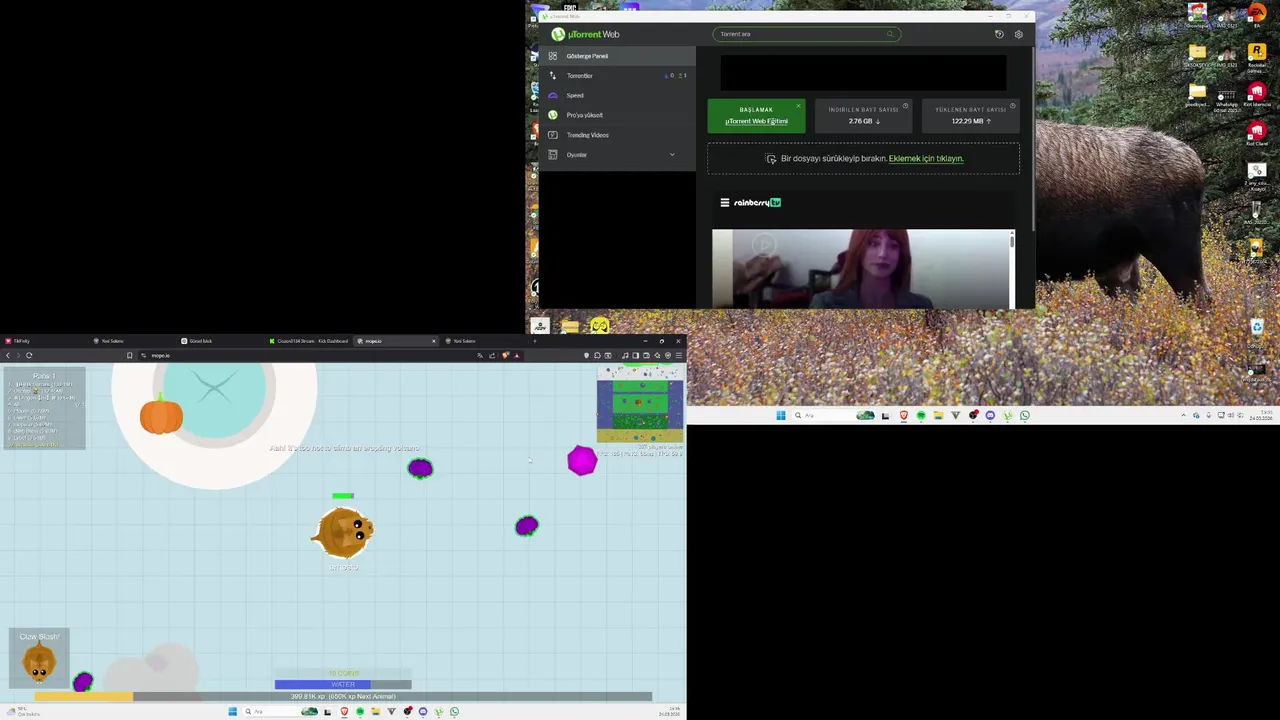
Task: Play the rainberry tv video
Action: click(764, 245)
